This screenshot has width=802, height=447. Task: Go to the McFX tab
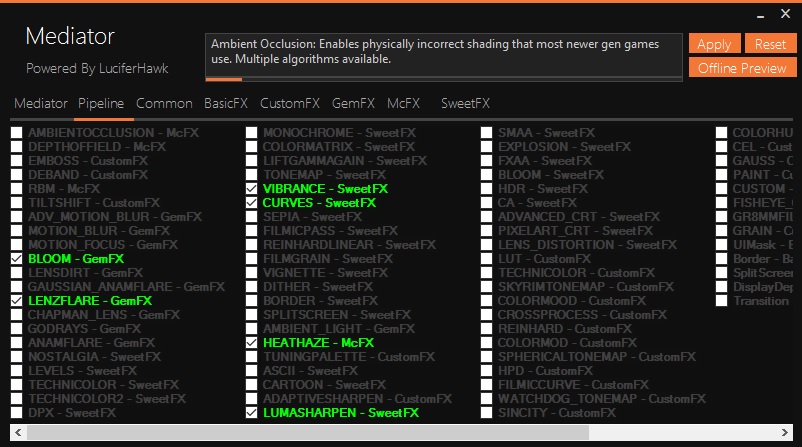point(404,103)
